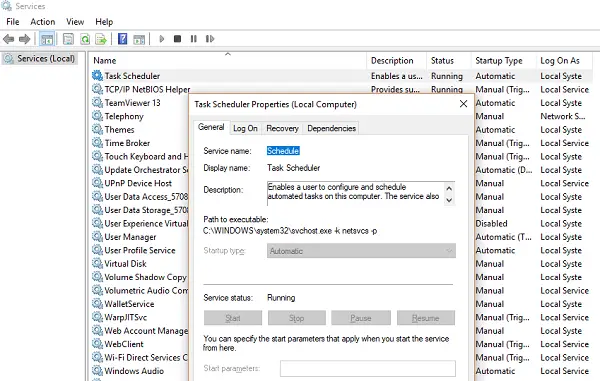Click the gear icon beside TeamViewer 13
600x381 pixels.
click(98, 102)
